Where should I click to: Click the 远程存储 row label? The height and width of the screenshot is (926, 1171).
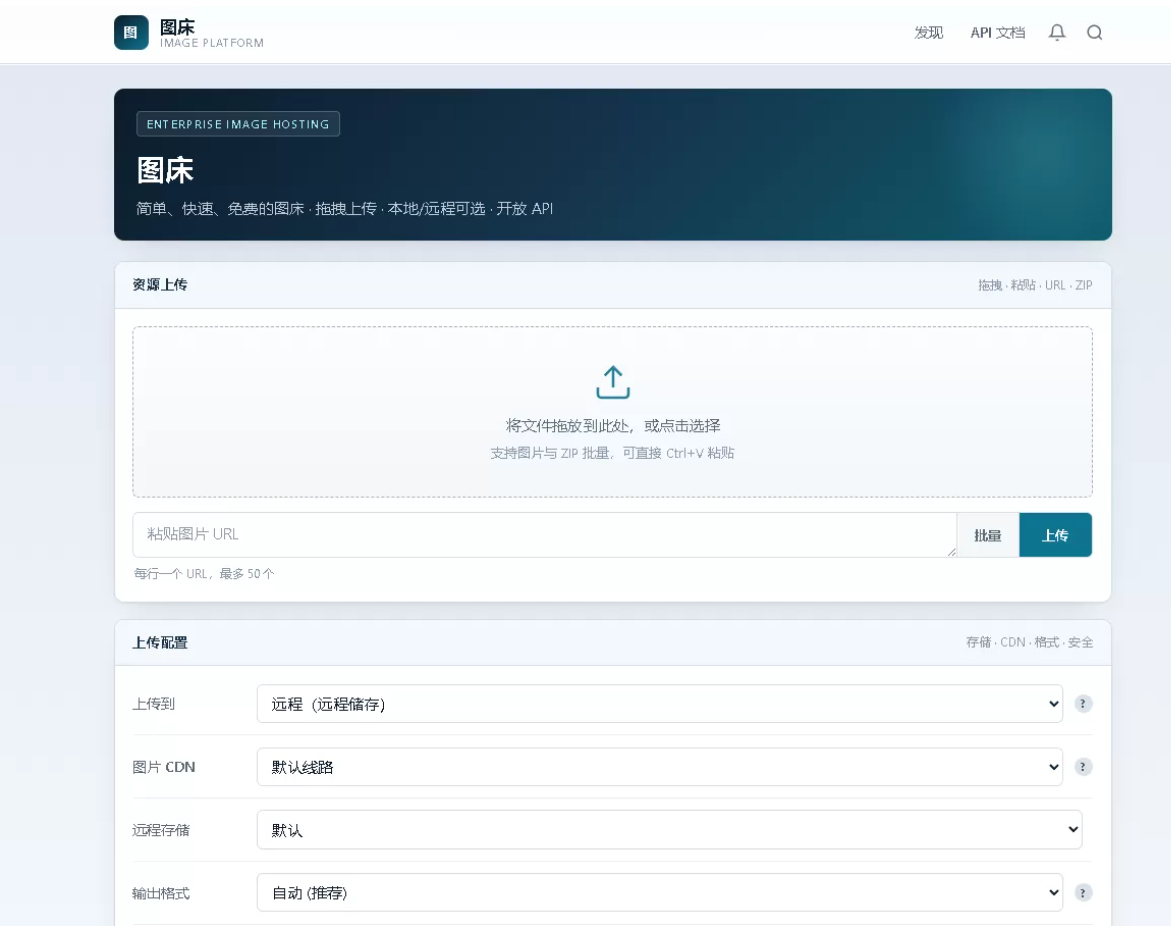[x=161, y=830]
